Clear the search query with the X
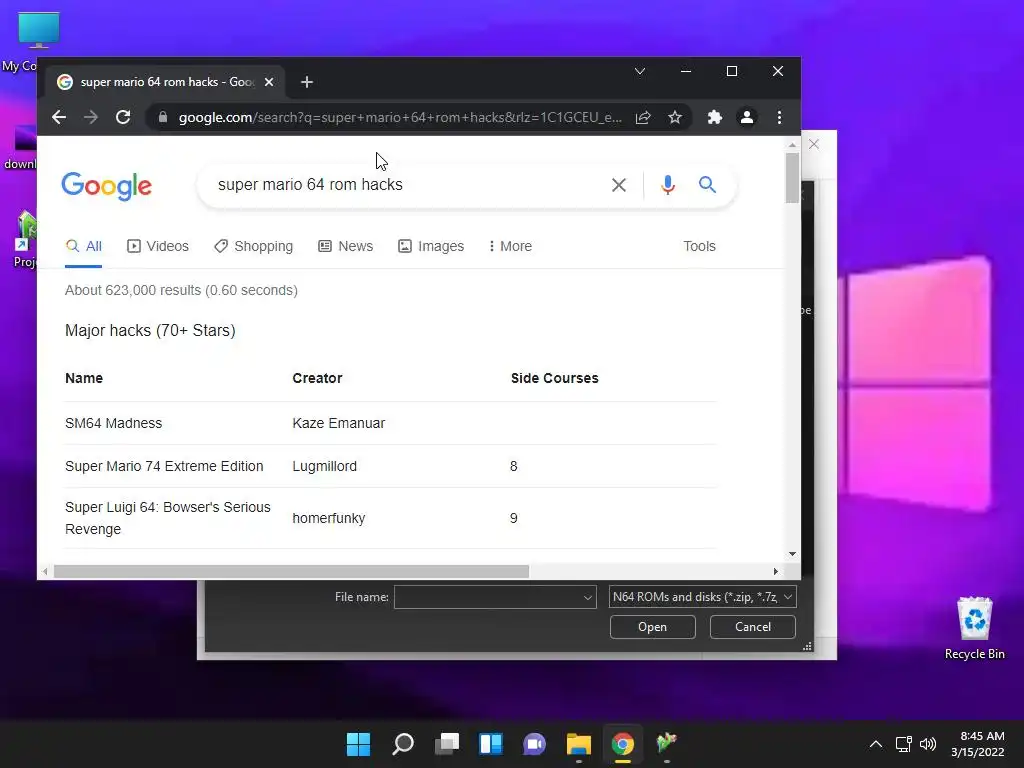 tap(618, 185)
